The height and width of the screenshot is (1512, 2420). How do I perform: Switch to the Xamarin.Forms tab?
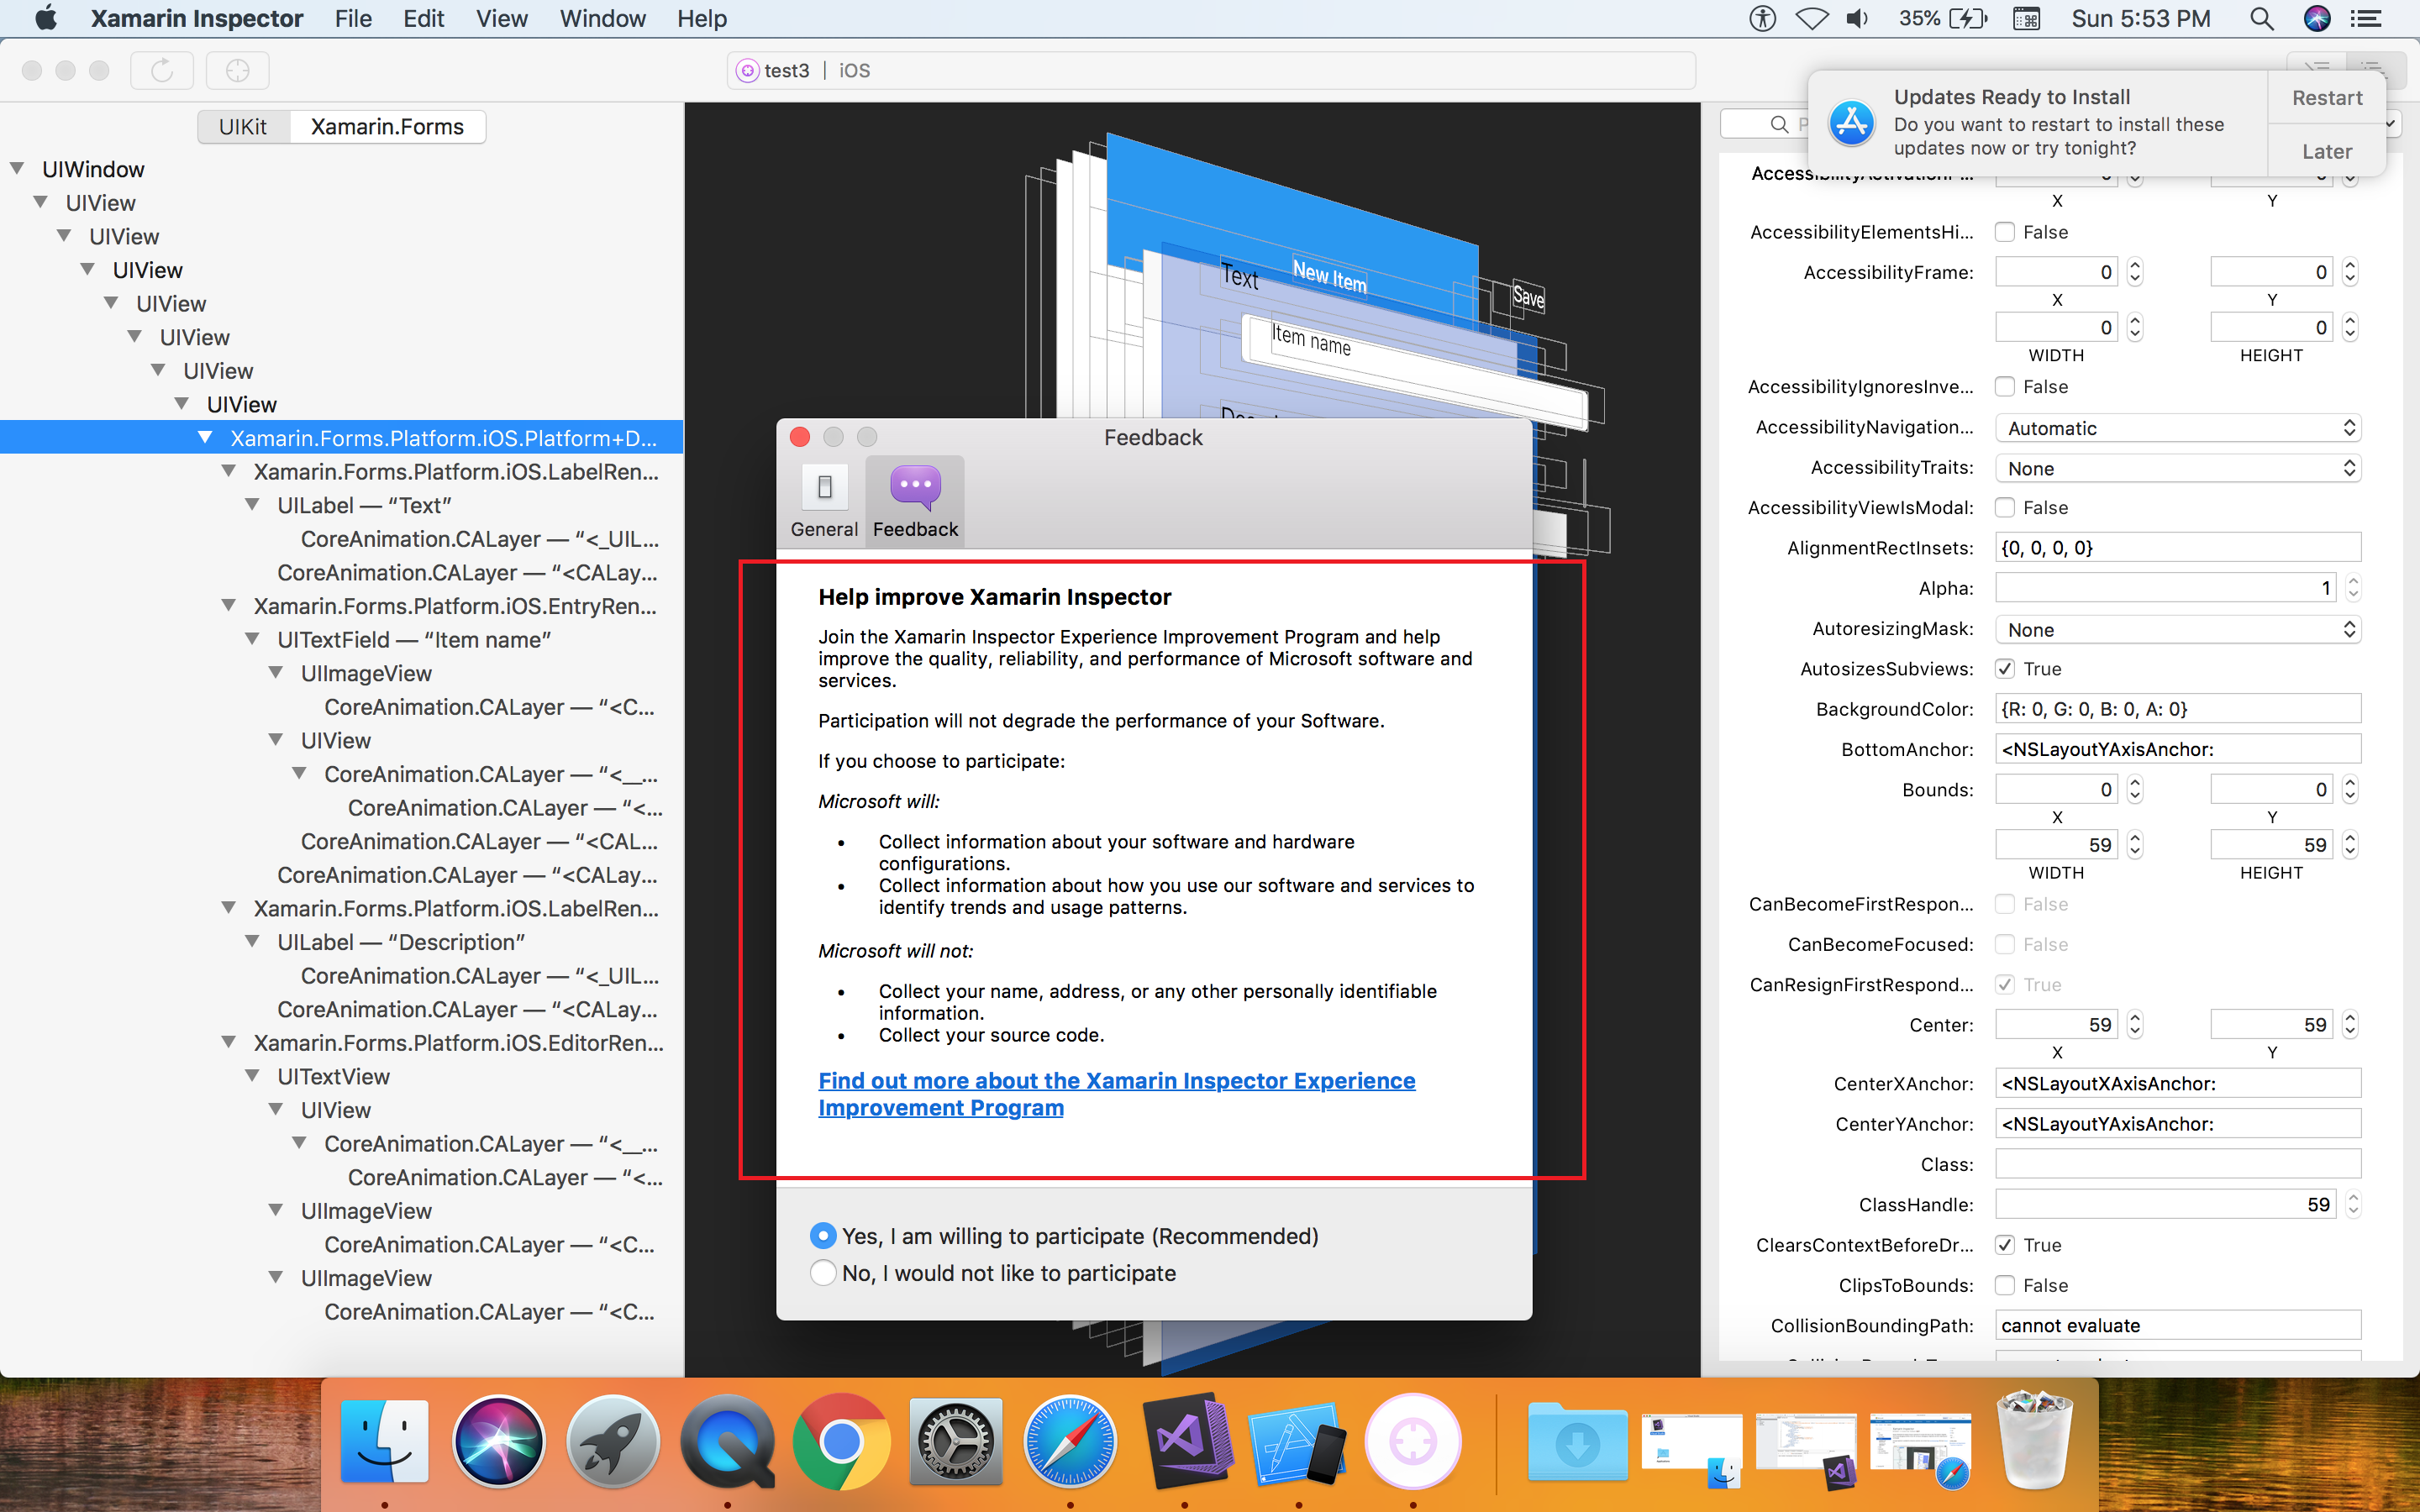[387, 127]
